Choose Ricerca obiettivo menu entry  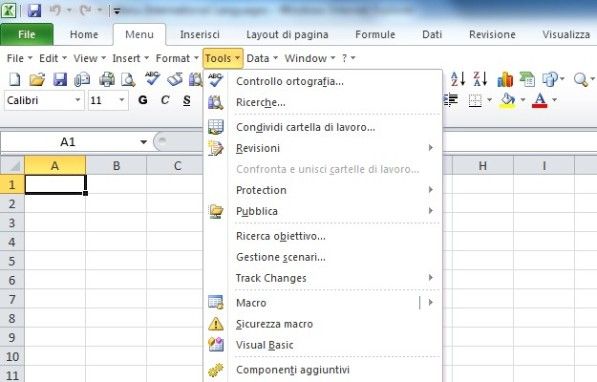point(323,236)
